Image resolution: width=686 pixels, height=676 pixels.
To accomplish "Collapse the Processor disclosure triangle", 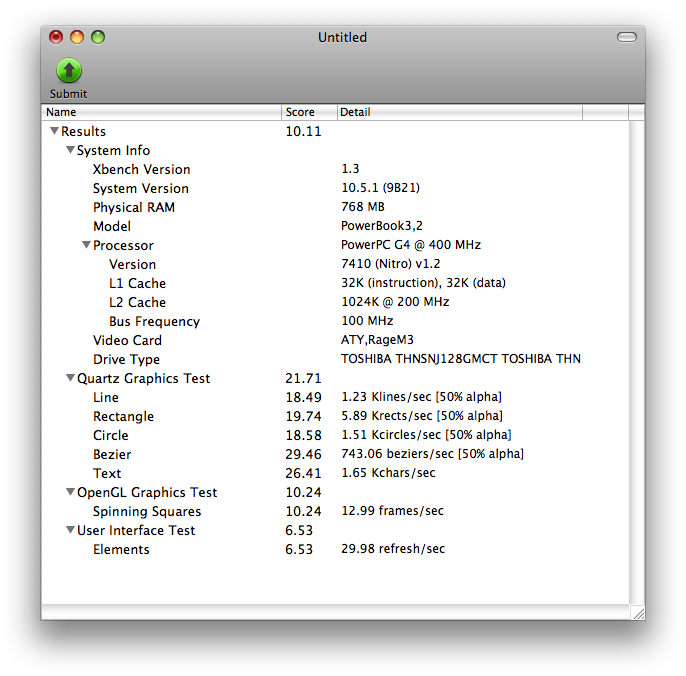I will coord(86,245).
